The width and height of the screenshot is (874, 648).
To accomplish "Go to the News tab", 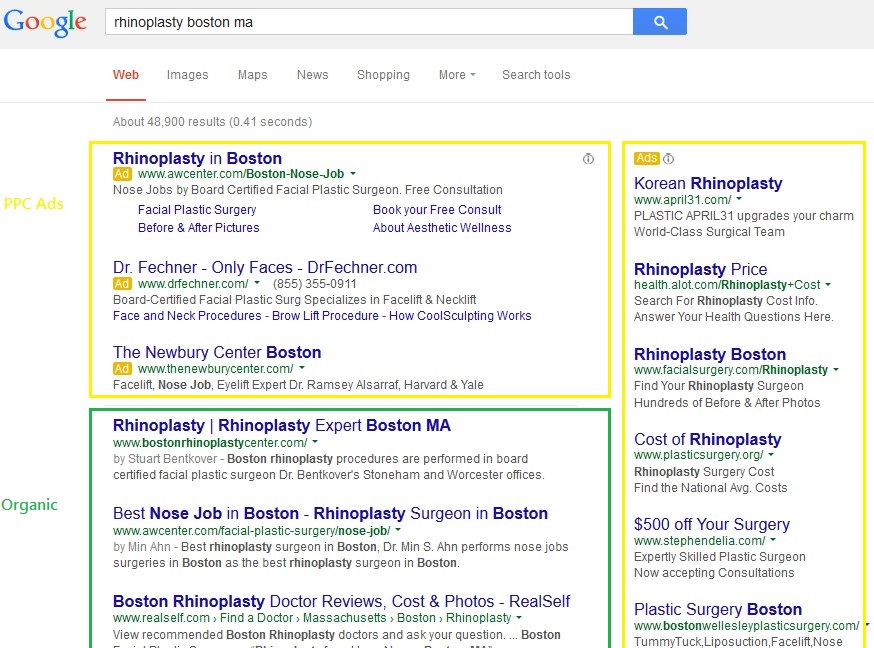I will 312,75.
